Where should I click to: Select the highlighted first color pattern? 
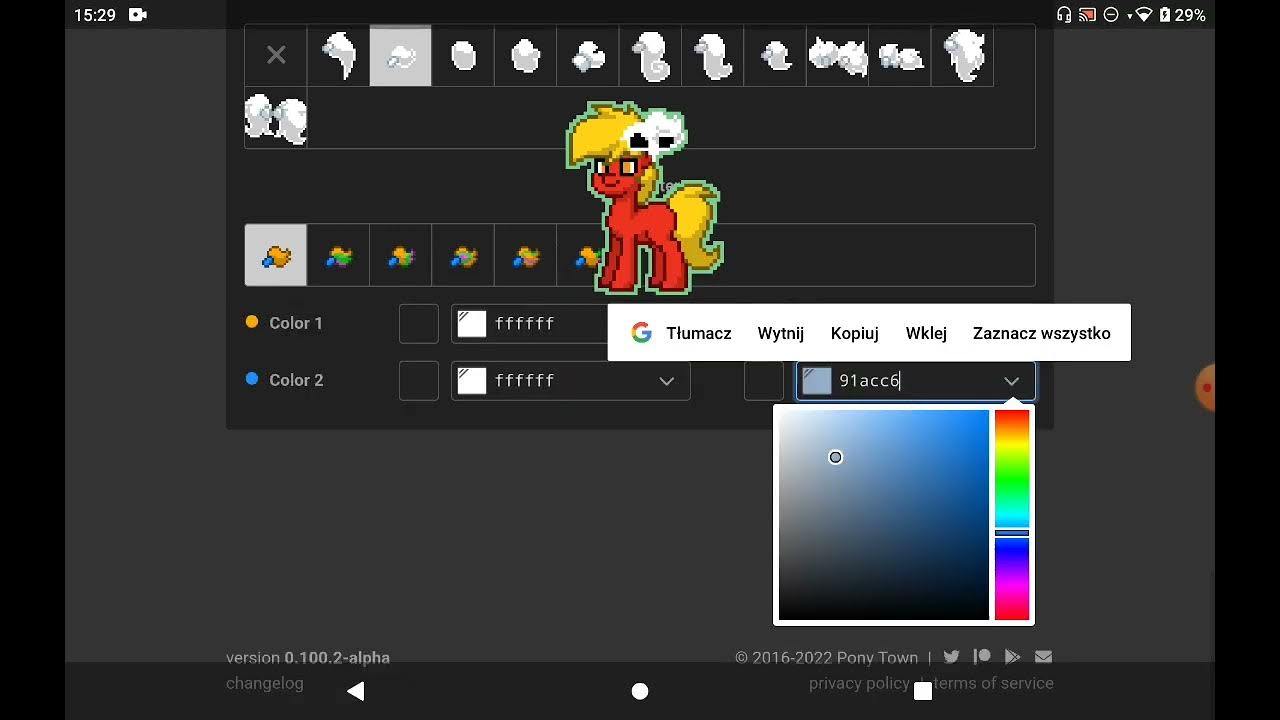(276, 255)
